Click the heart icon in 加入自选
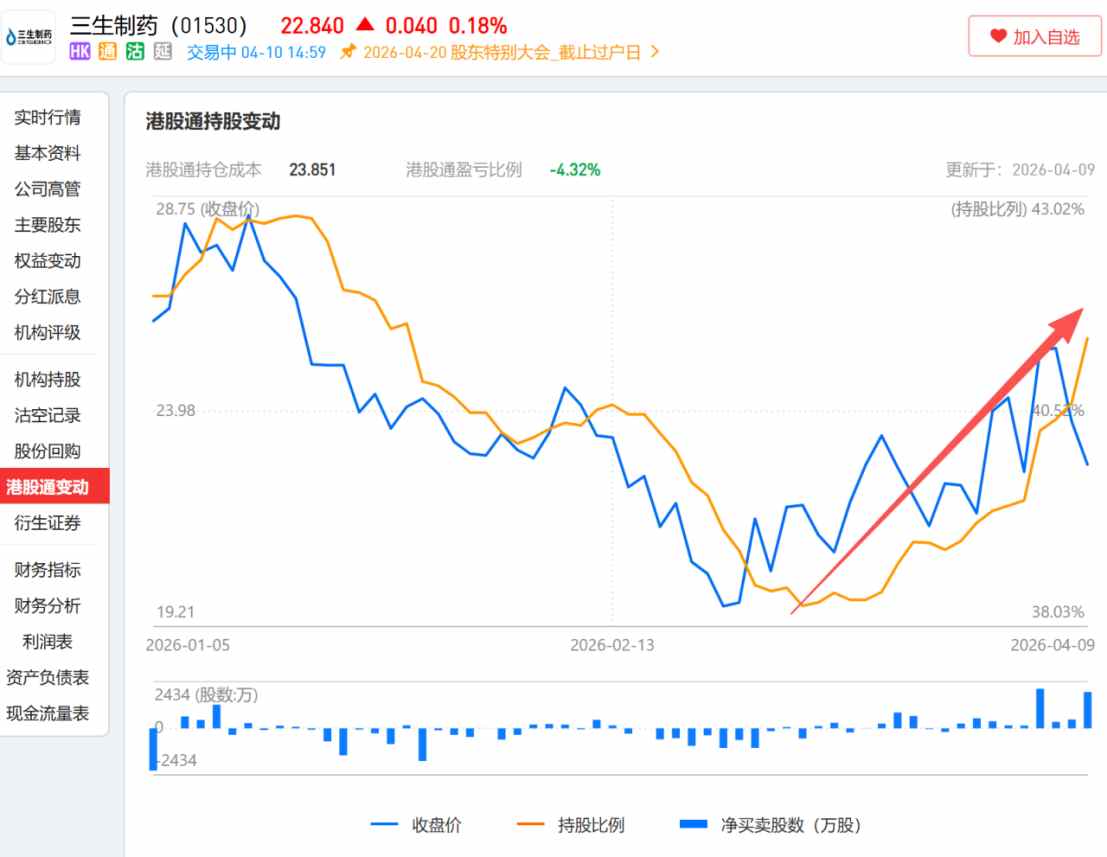The image size is (1107, 857). (x=998, y=37)
